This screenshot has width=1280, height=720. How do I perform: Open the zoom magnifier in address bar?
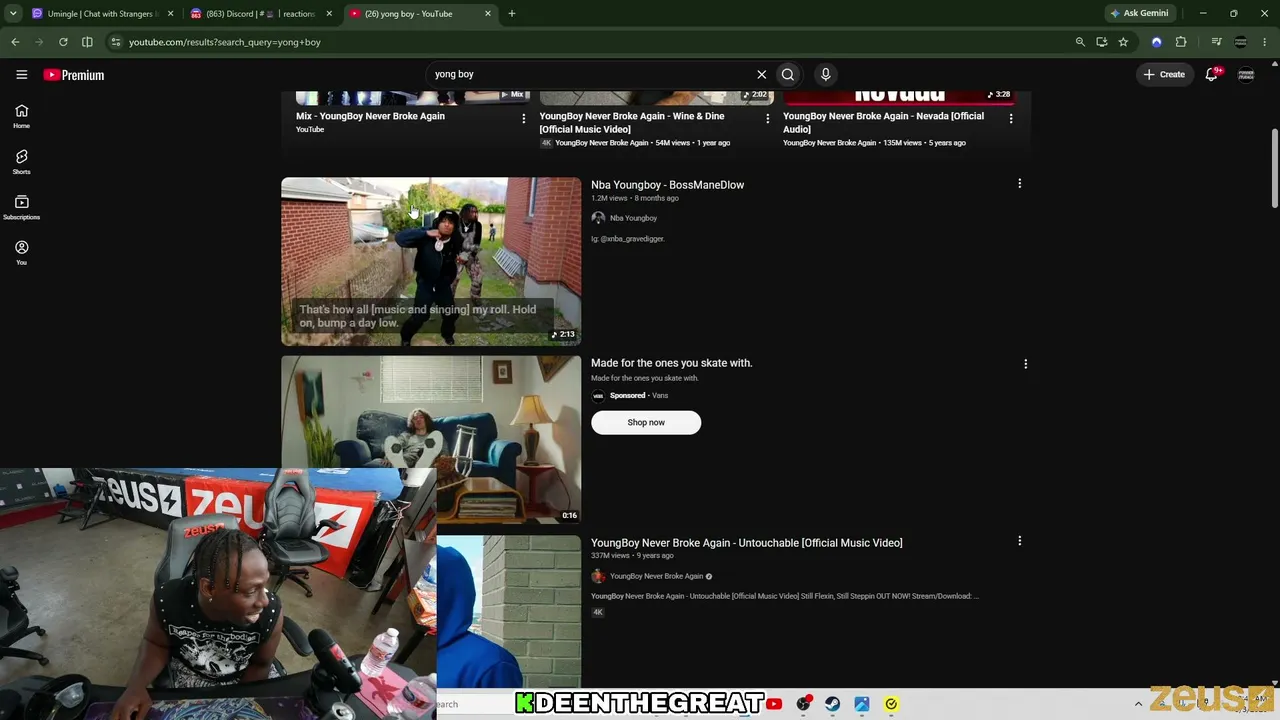[1080, 42]
